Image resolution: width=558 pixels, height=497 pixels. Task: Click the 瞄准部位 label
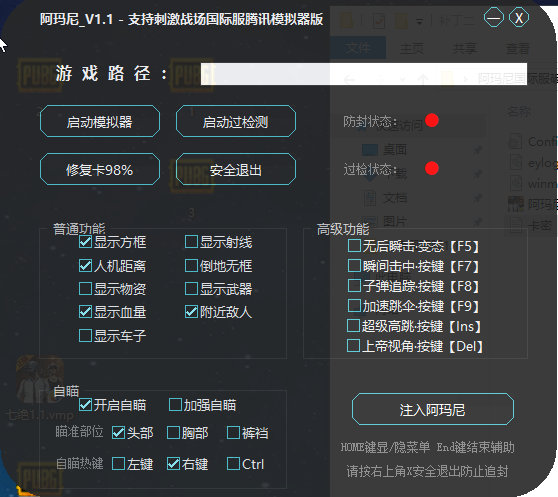point(79,432)
